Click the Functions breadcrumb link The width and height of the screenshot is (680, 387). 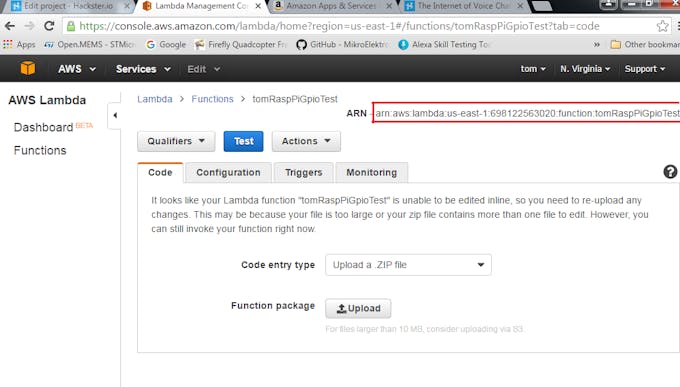212,99
